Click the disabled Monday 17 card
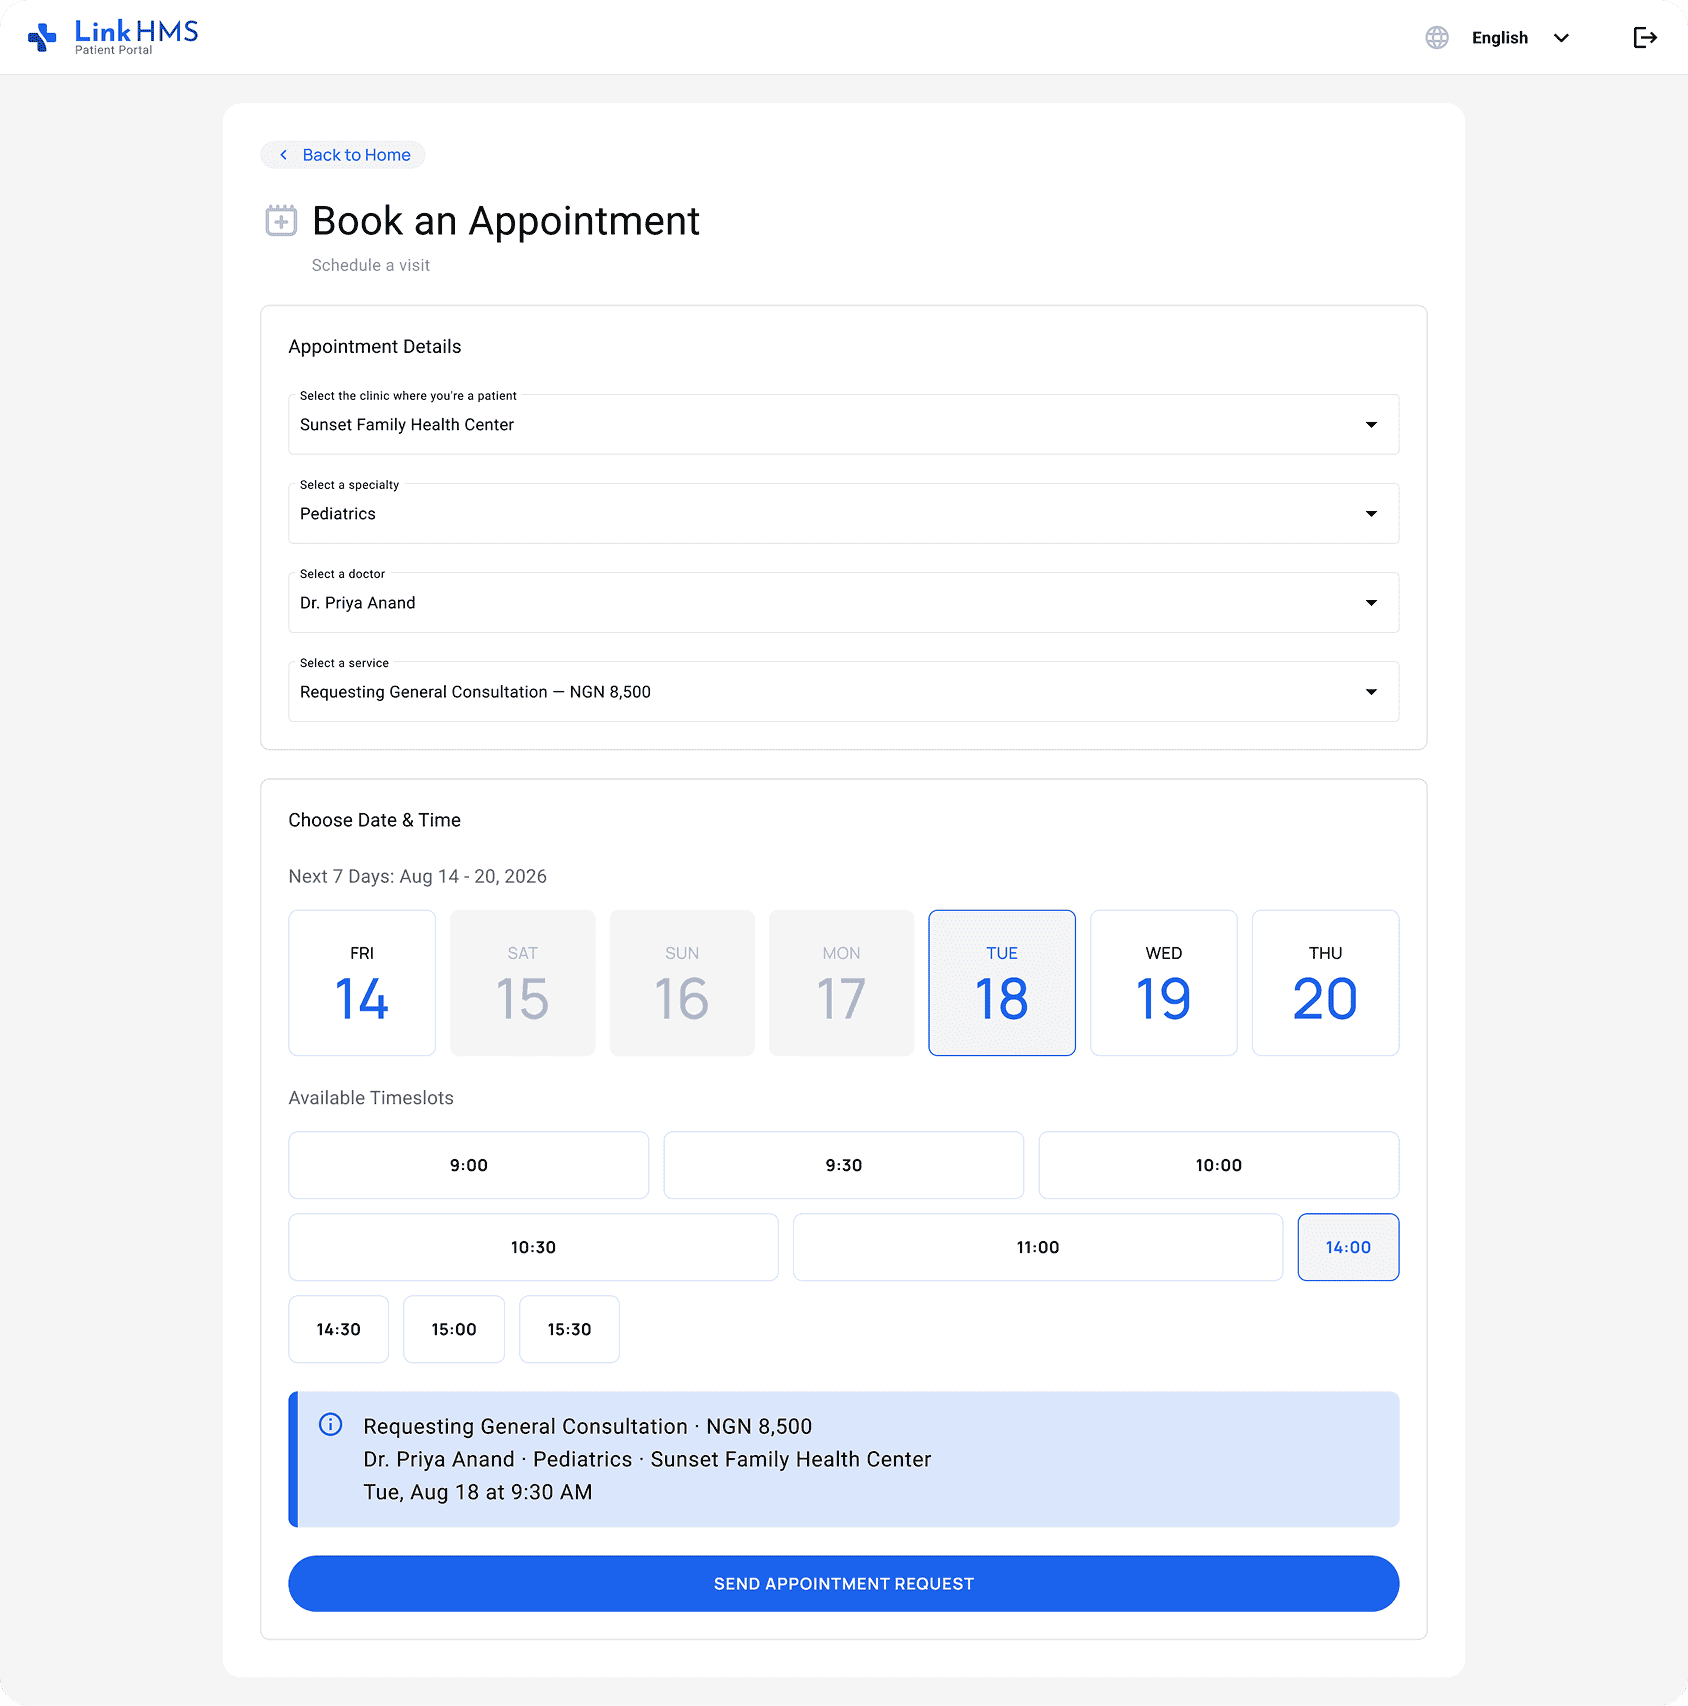Screen dimensions: 1688x1706 [x=842, y=983]
